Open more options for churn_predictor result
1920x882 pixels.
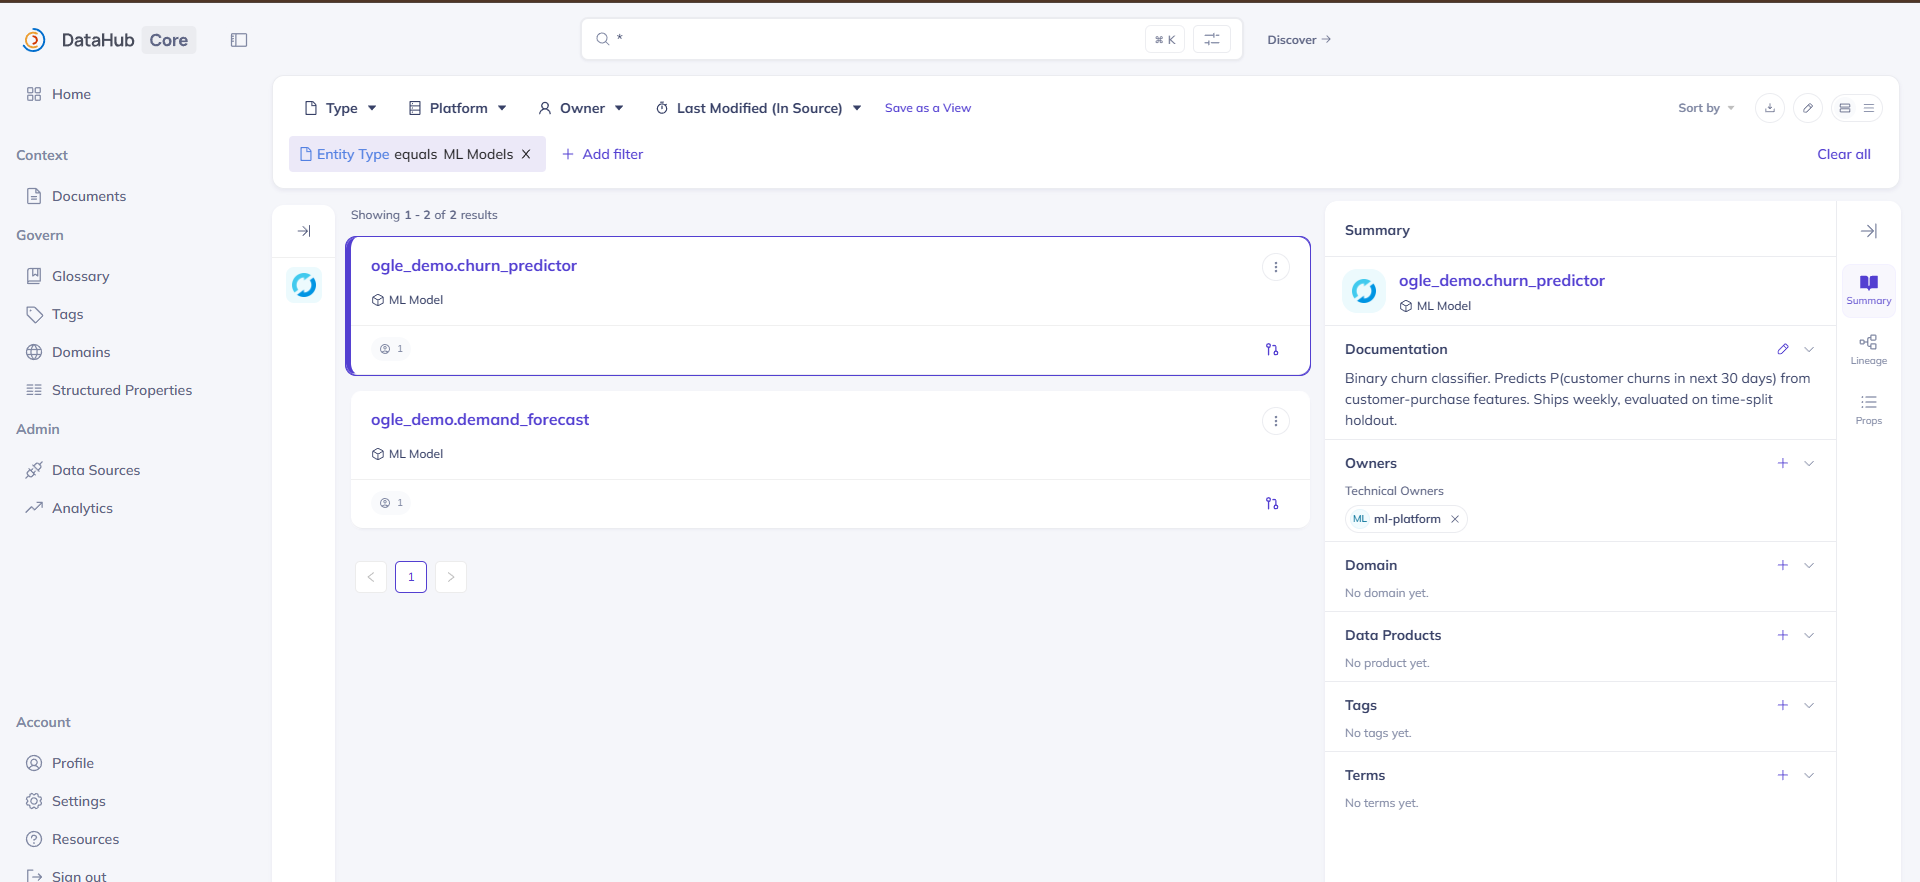(x=1276, y=267)
